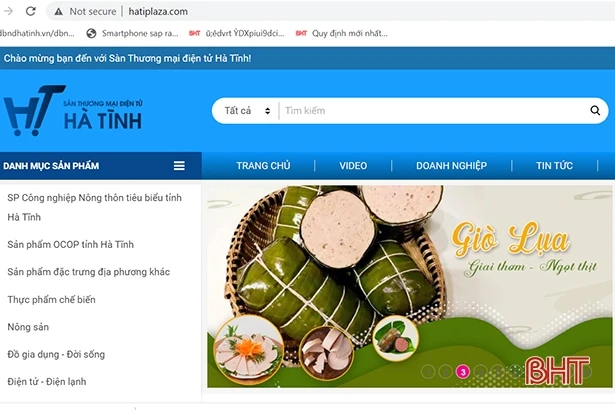
Task: Select slide indicator 4 on banner
Action: pyautogui.click(x=480, y=372)
